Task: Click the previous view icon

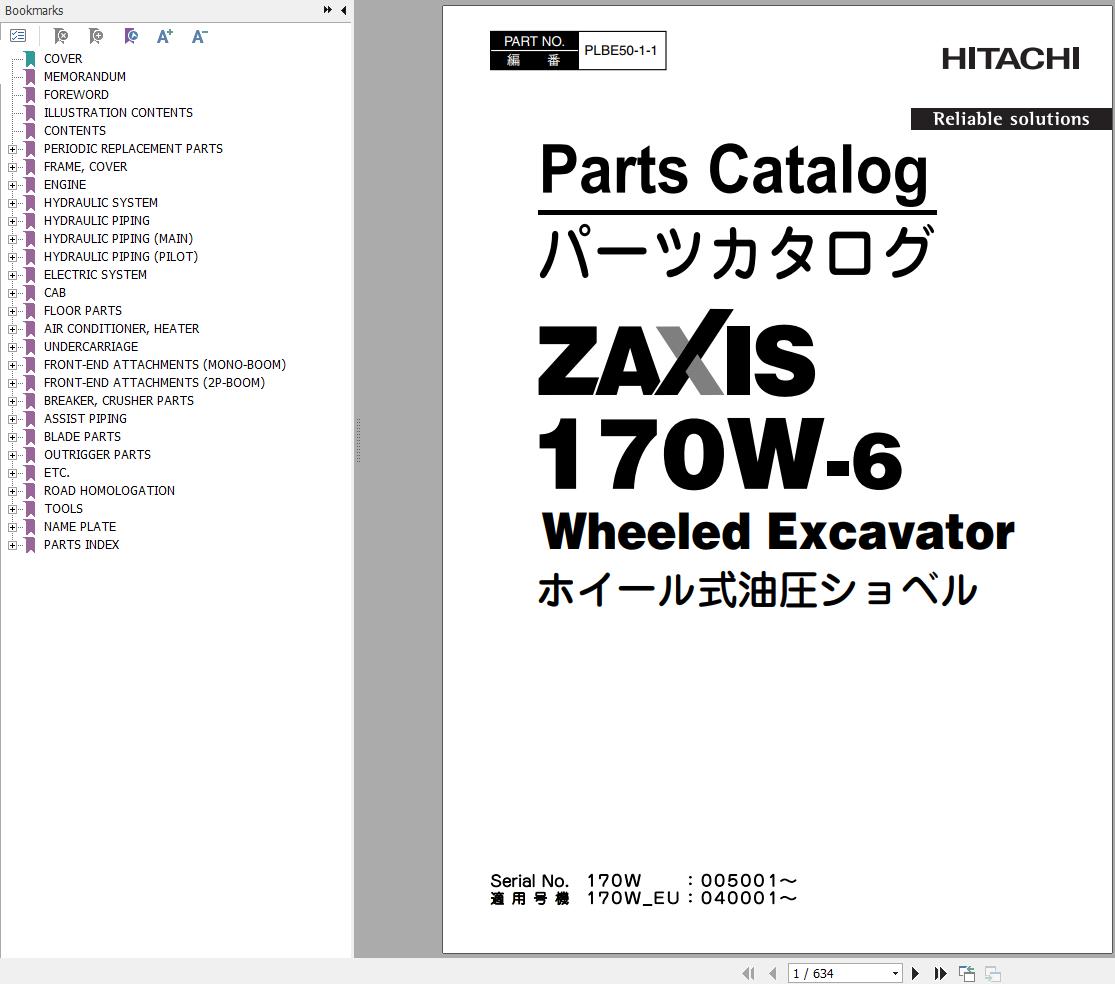Action: (x=966, y=973)
